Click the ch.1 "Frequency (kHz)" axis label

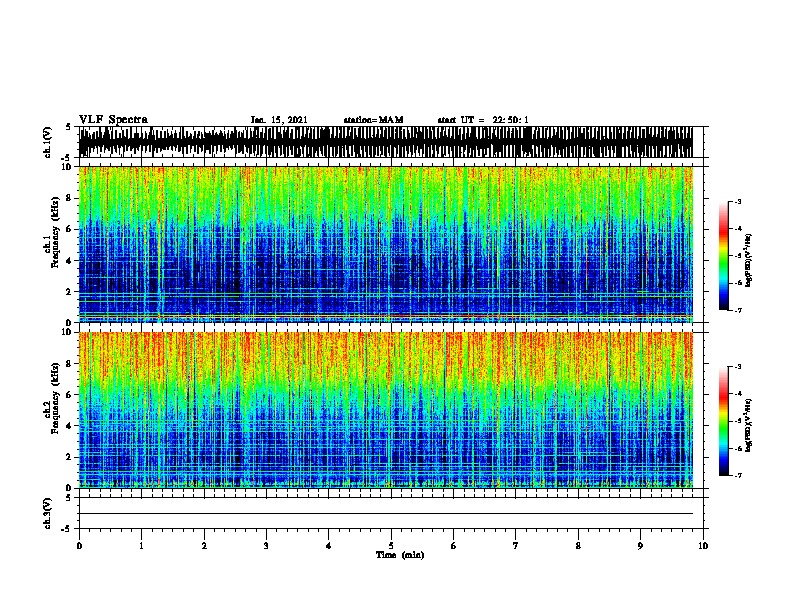tap(55, 232)
